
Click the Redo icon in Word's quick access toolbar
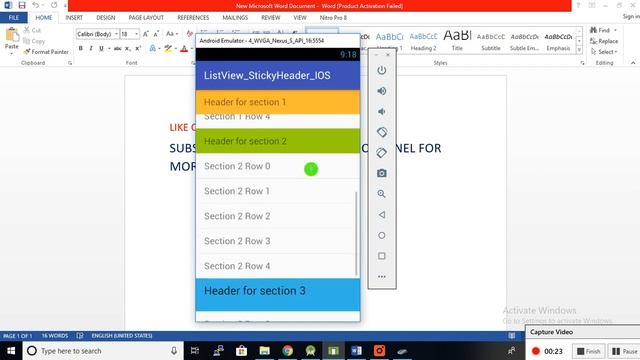pos(54,5)
